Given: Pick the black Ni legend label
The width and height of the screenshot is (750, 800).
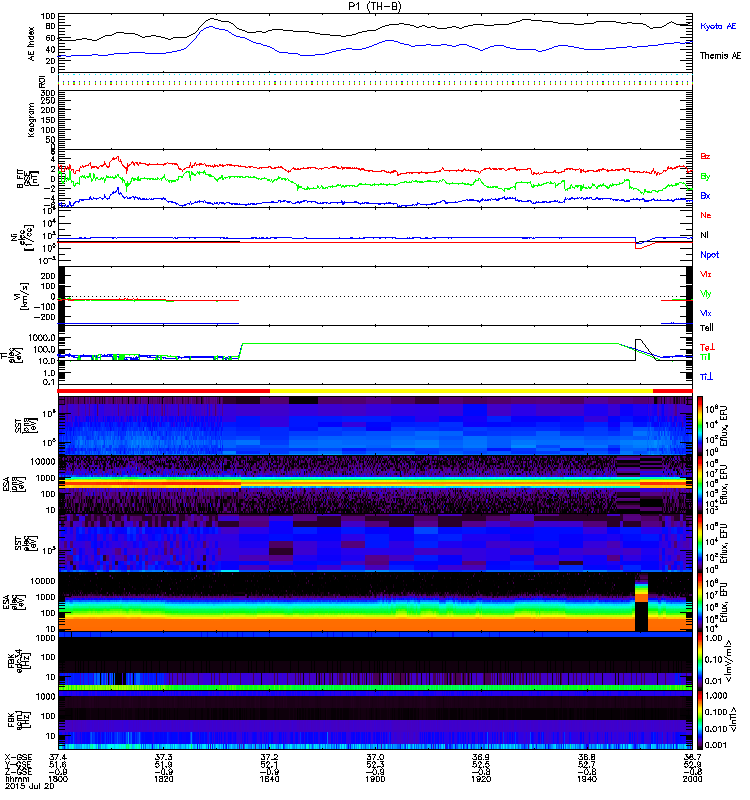Looking at the screenshot, I should coord(704,235).
